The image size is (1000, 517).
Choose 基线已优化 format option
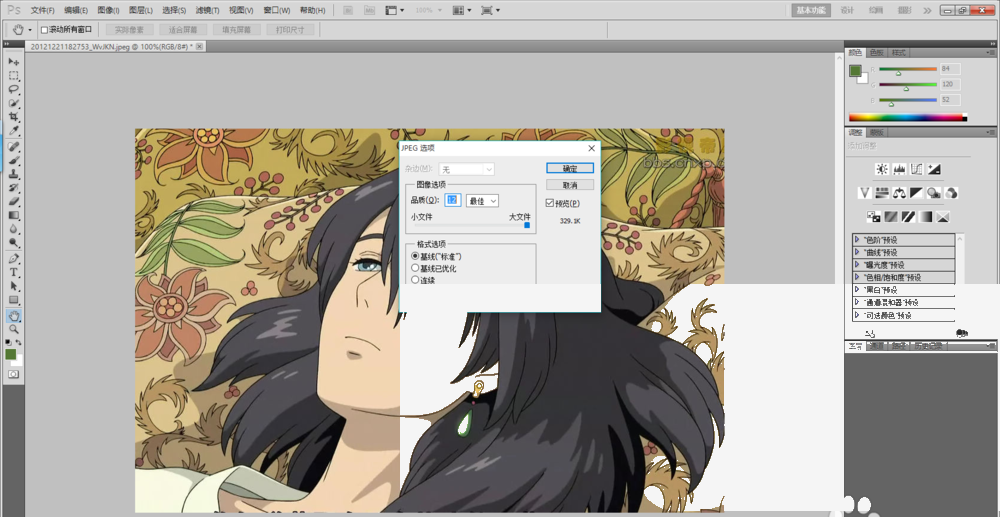point(415,268)
